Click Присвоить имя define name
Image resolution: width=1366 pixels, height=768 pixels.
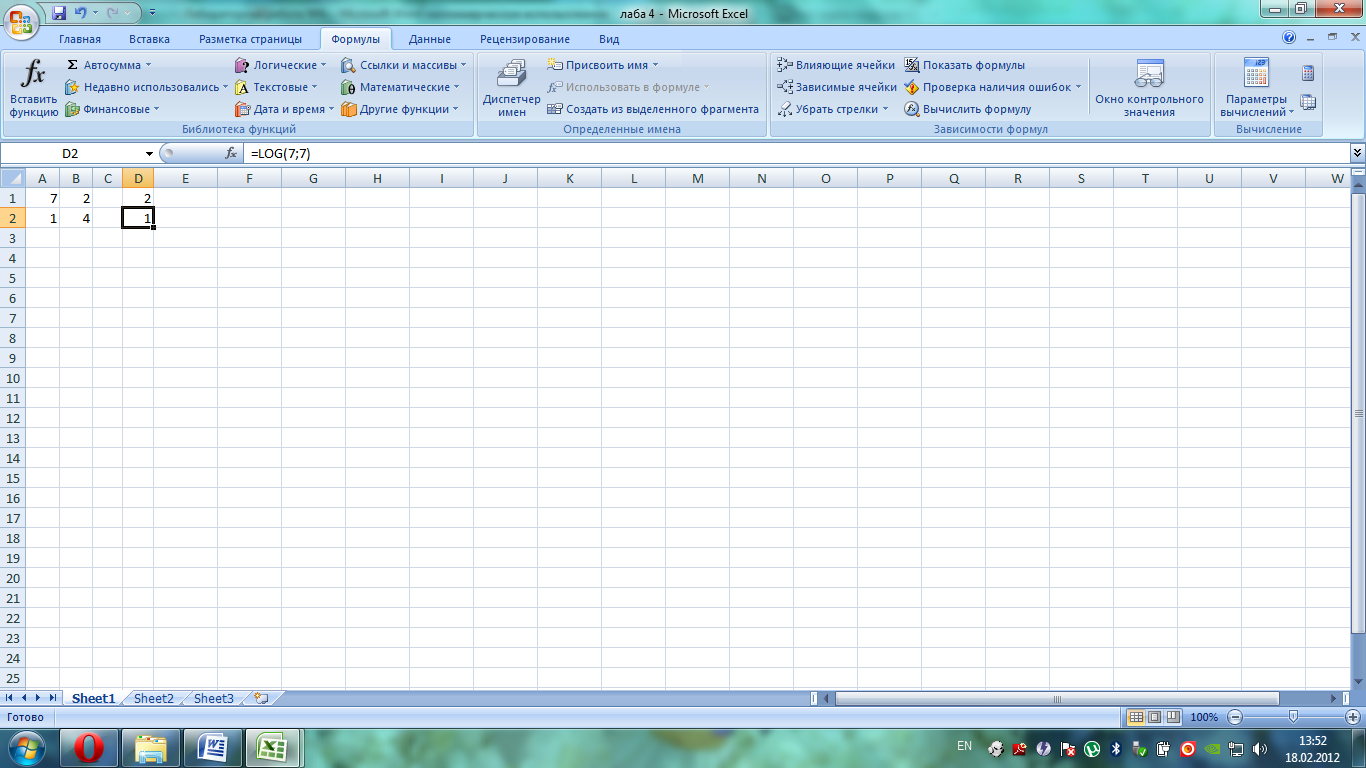603,65
